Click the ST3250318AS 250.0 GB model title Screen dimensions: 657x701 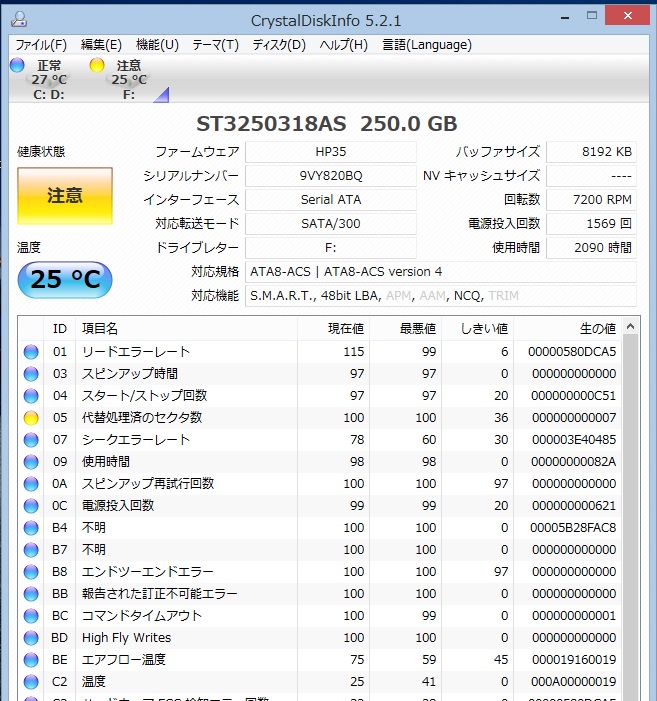[327, 124]
